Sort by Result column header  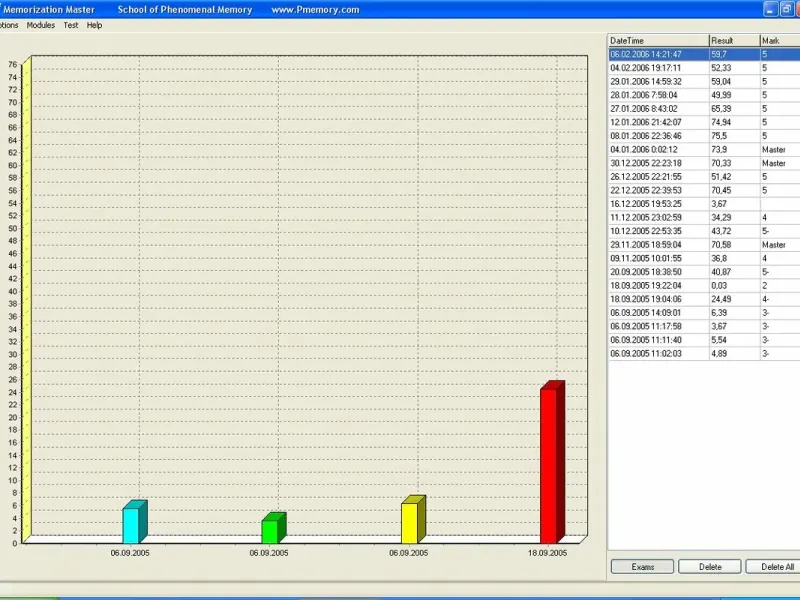(x=735, y=41)
